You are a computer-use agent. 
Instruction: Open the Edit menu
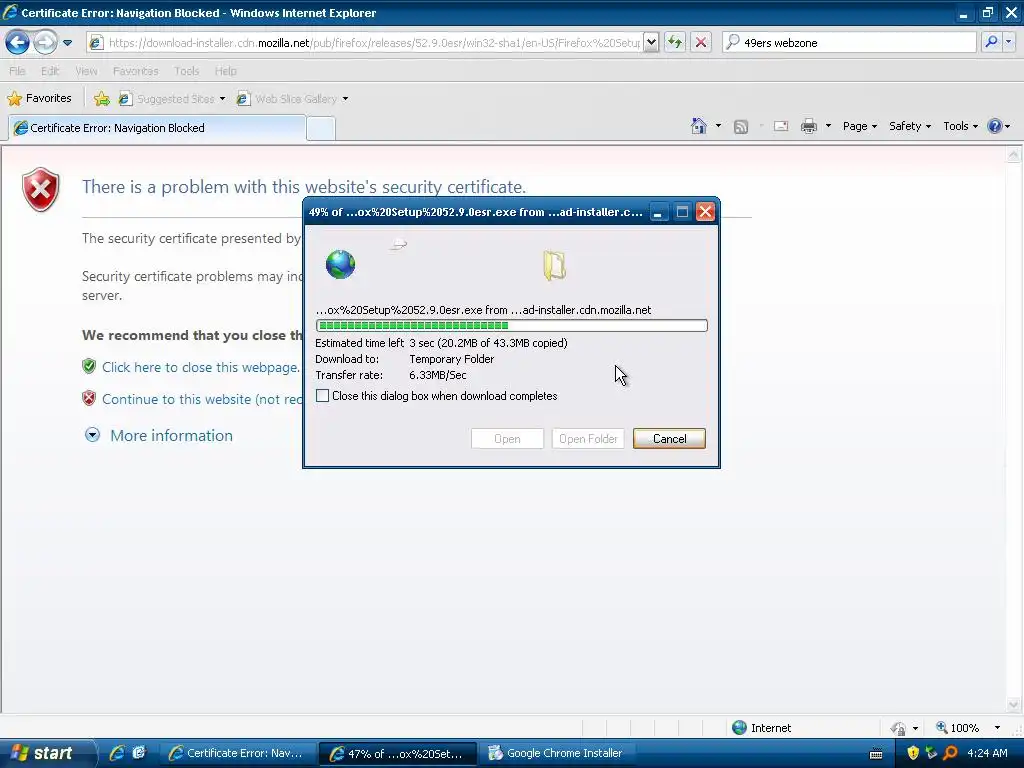(50, 71)
